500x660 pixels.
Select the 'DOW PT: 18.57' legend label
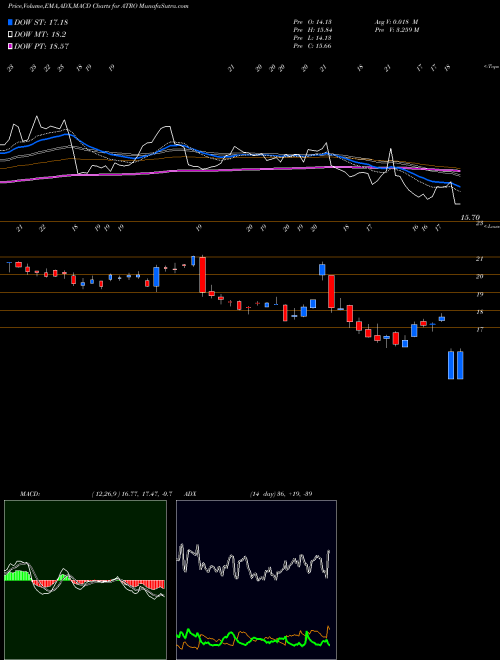click(x=41, y=46)
